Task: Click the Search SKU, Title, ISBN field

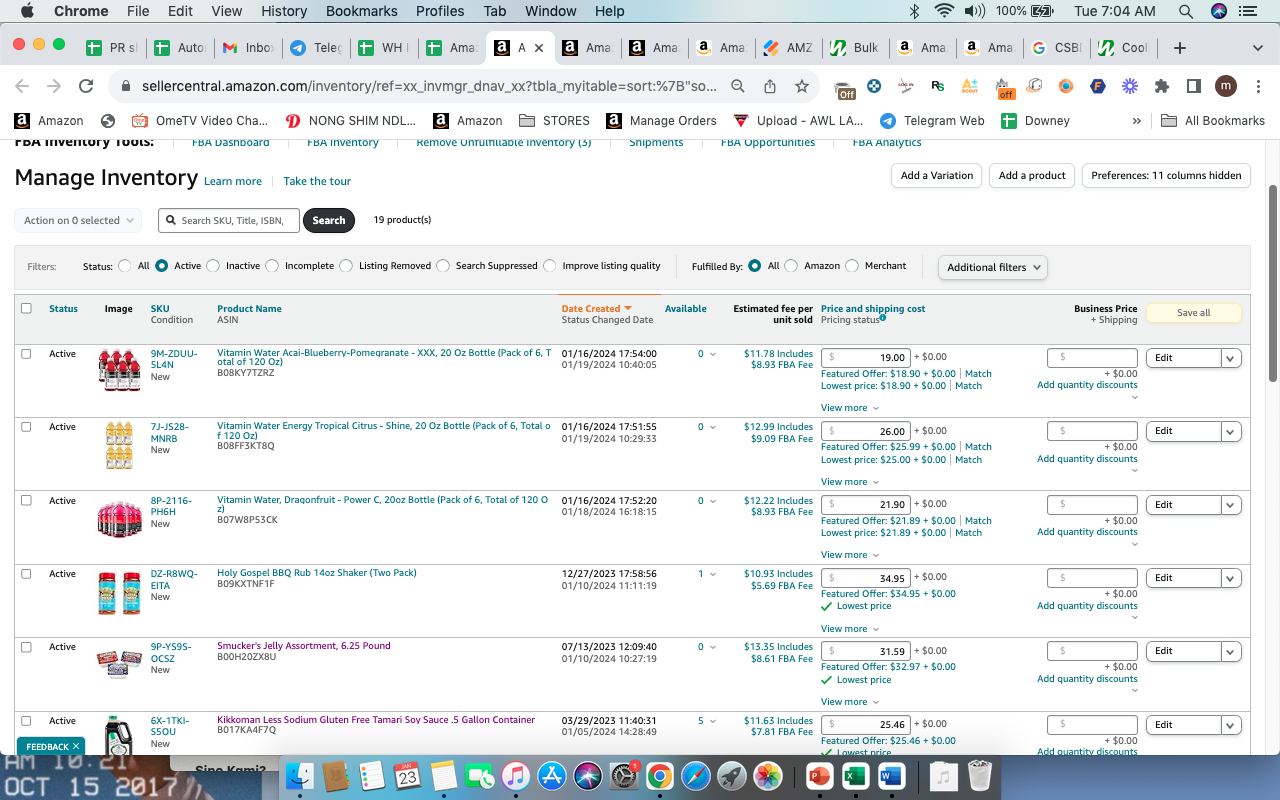Action: coord(229,220)
